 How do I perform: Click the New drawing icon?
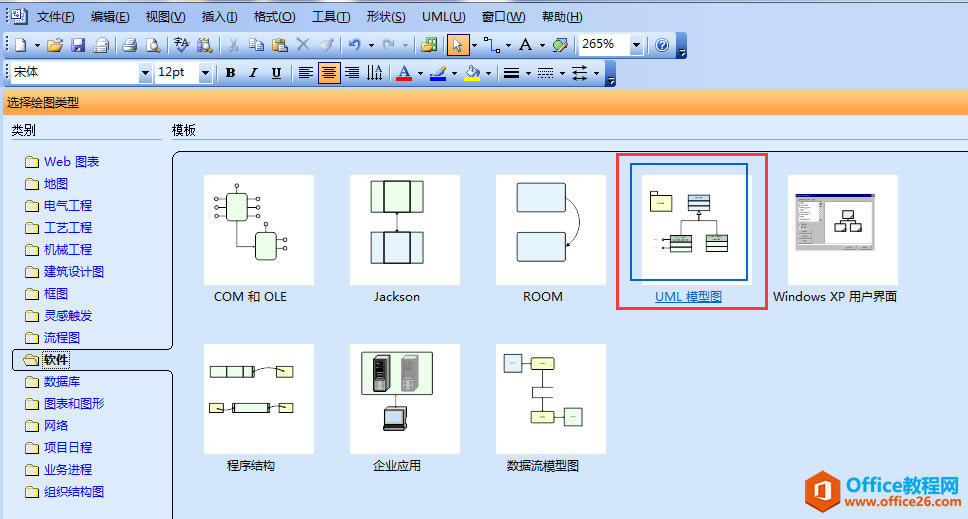pos(21,45)
